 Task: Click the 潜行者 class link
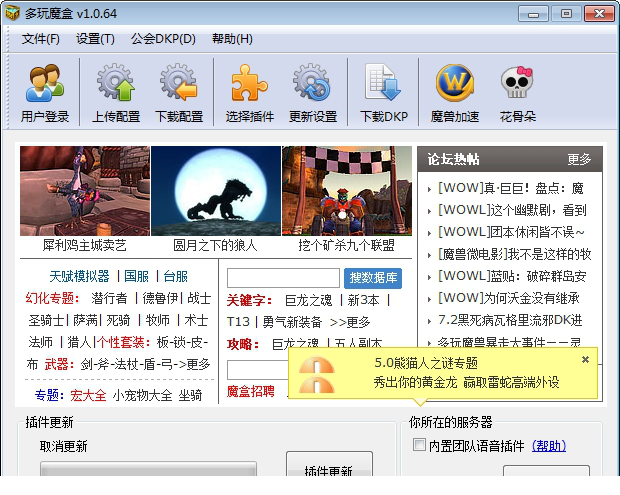109,298
